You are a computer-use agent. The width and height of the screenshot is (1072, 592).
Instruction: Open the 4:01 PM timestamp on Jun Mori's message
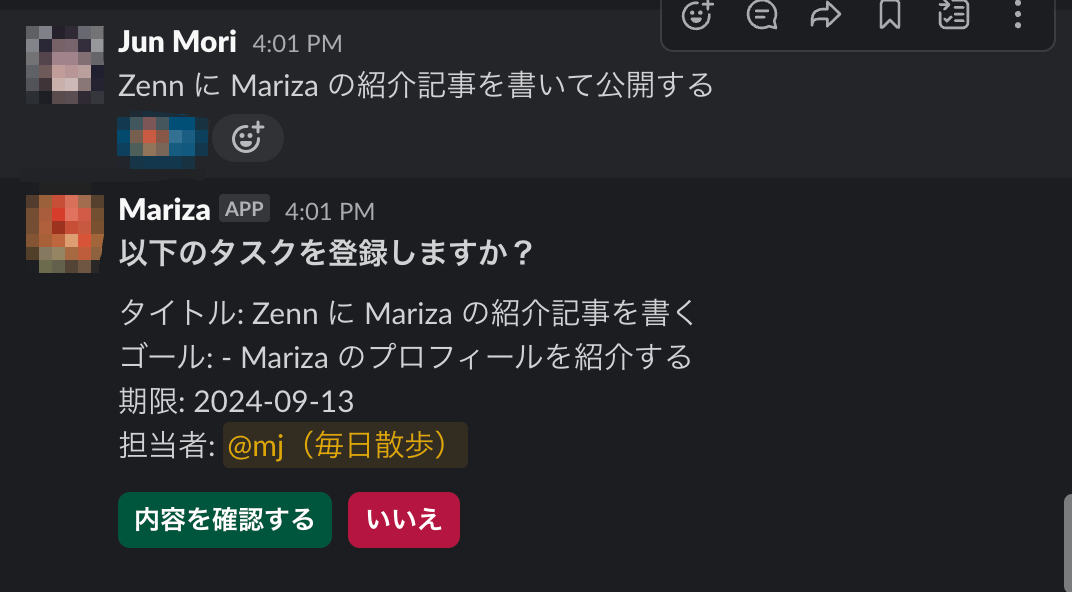pos(297,44)
